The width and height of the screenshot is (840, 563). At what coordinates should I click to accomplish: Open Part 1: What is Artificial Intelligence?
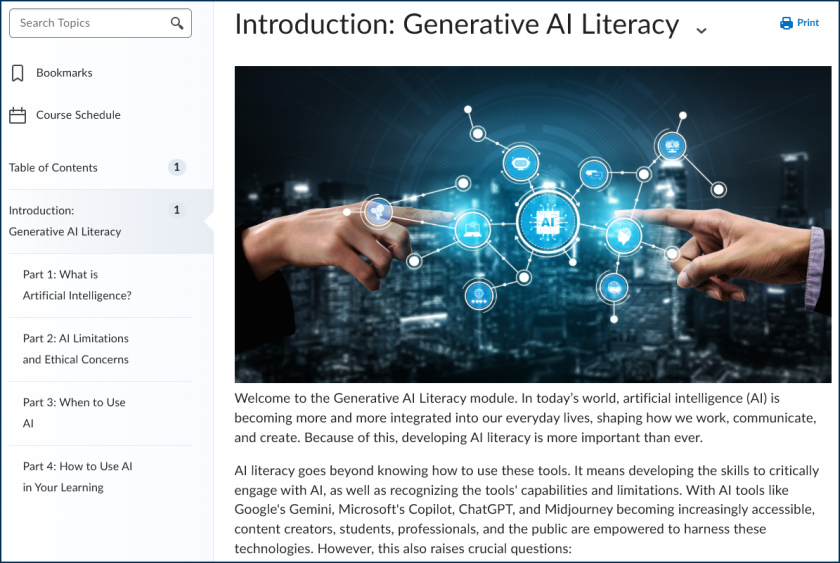(77, 285)
